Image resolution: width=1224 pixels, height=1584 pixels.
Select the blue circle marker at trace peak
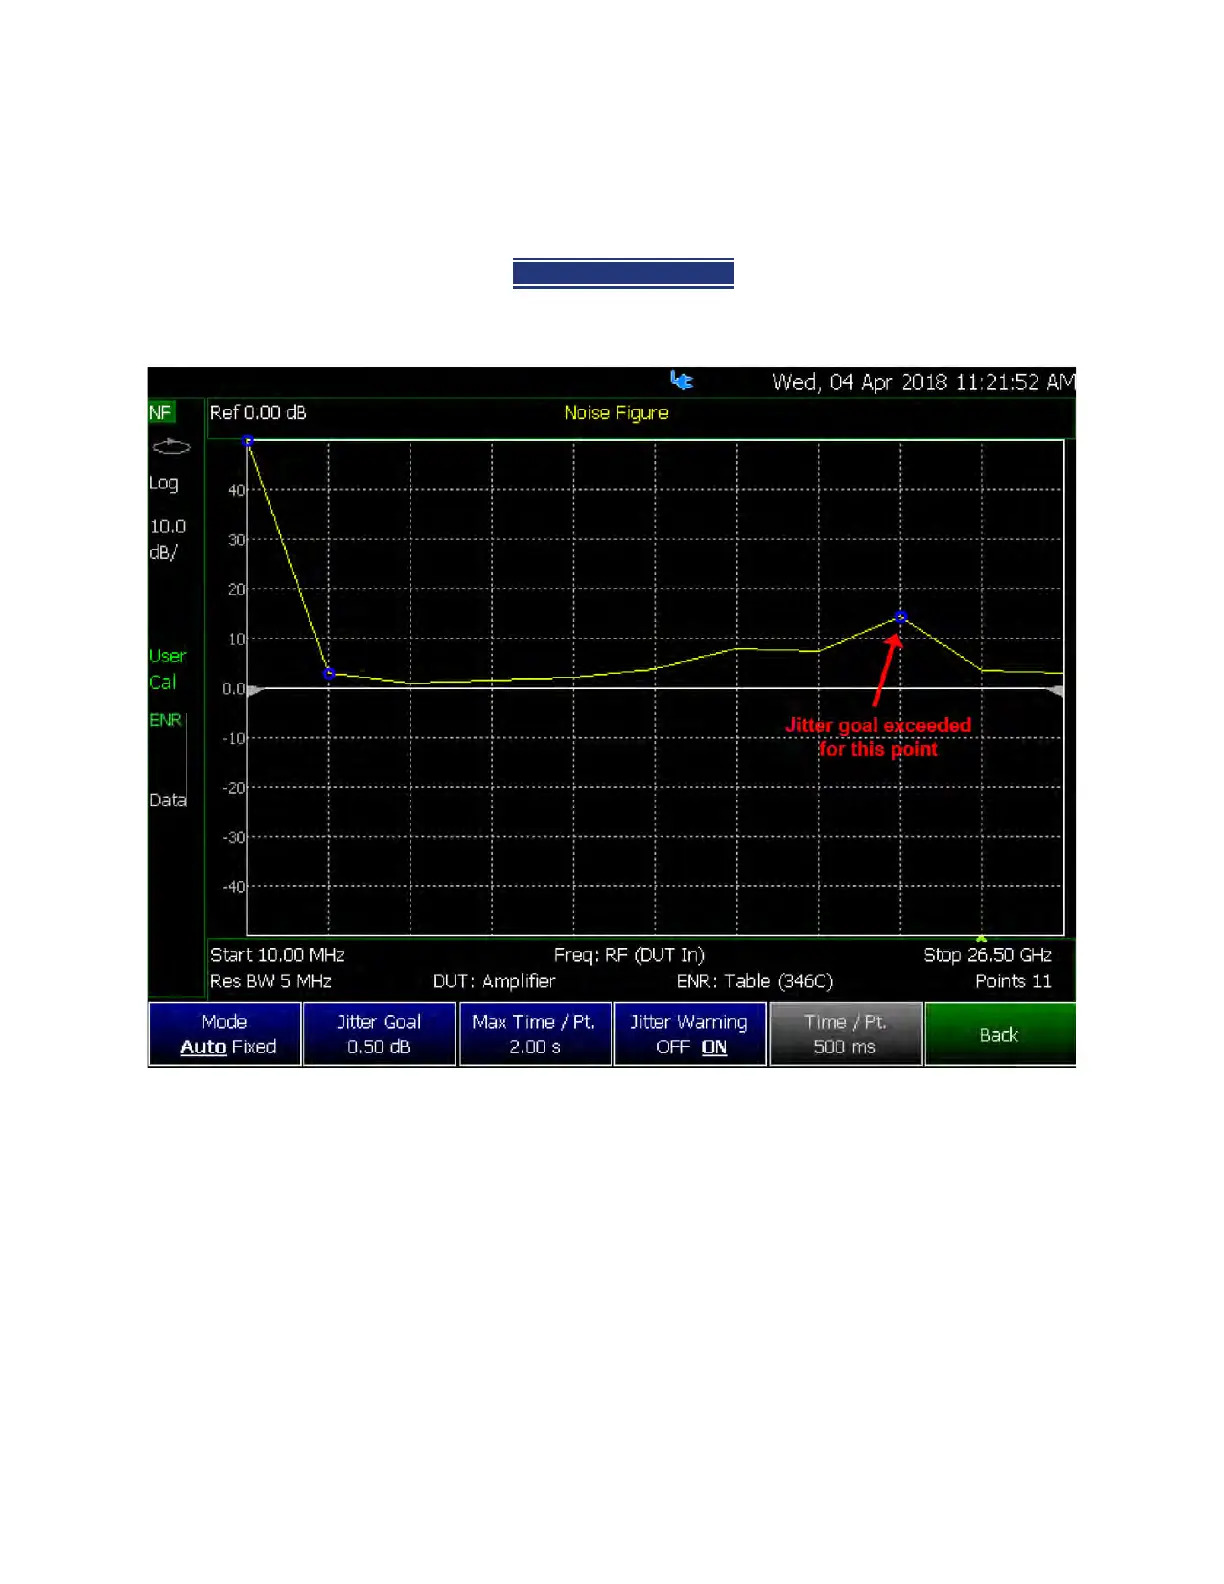click(248, 441)
